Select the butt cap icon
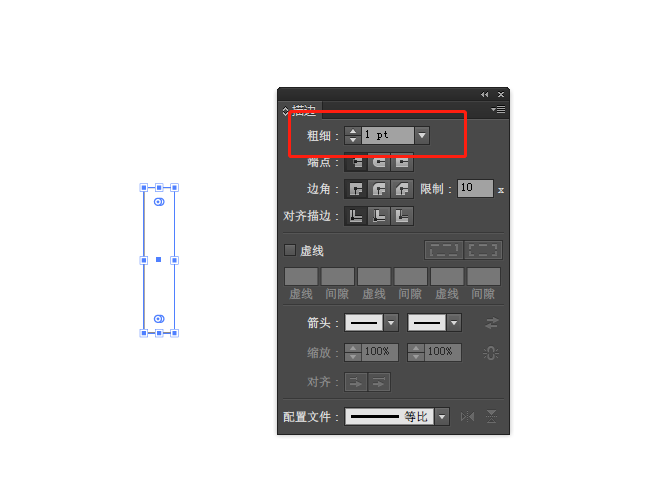The height and width of the screenshot is (496, 645). pyautogui.click(x=356, y=162)
